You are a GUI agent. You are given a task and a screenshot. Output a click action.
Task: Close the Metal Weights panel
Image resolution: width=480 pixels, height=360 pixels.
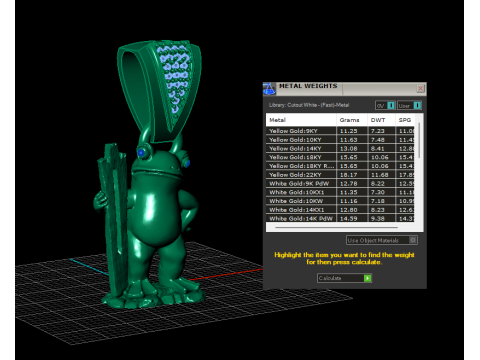tap(420, 88)
